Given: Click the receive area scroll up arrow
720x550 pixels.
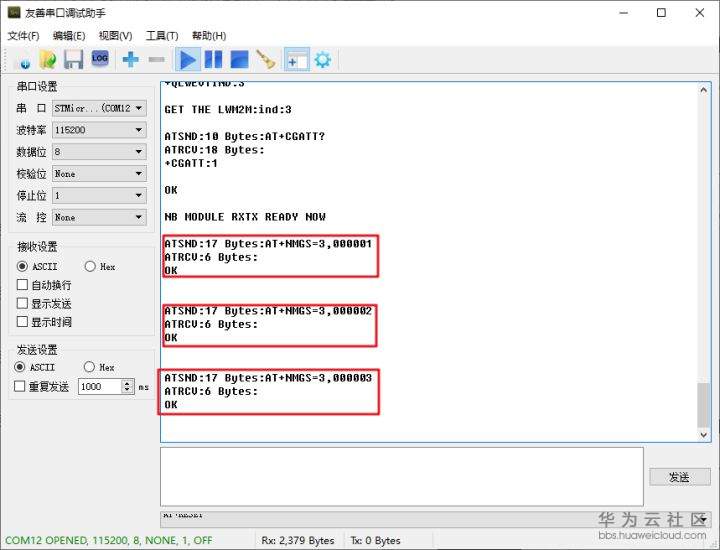Looking at the screenshot, I should pos(703,90).
